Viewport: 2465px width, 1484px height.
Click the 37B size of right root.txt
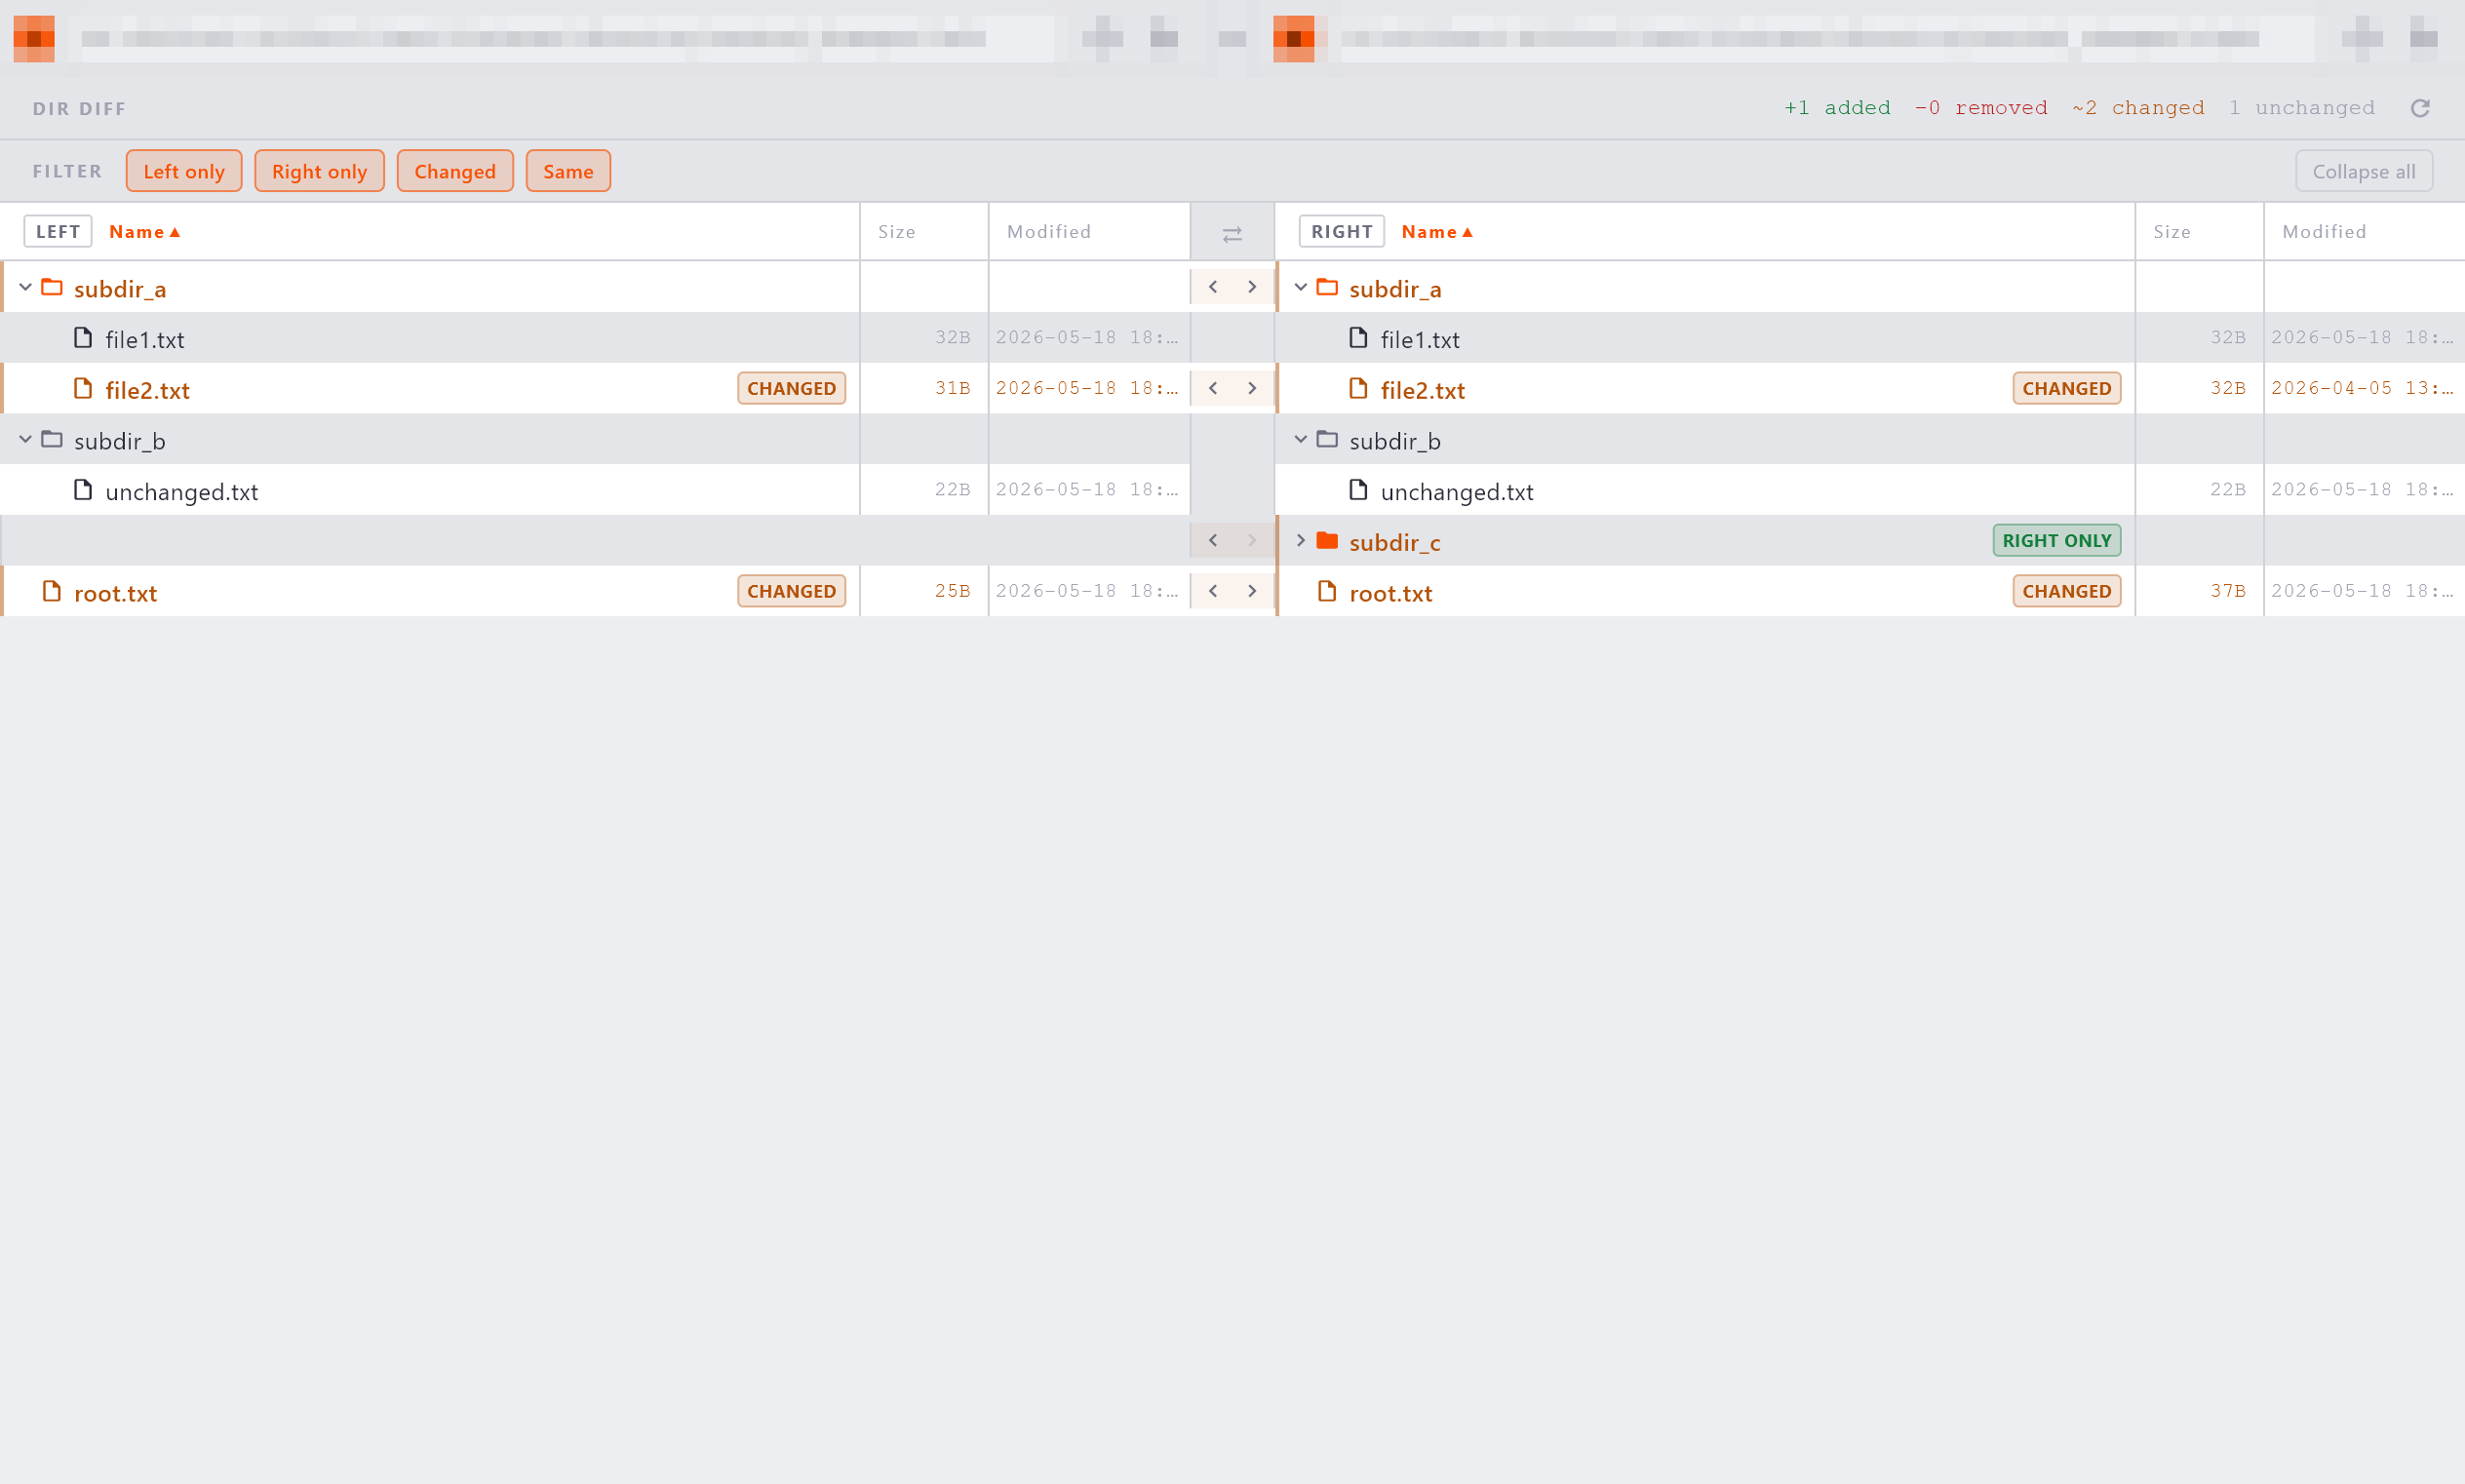point(2228,591)
